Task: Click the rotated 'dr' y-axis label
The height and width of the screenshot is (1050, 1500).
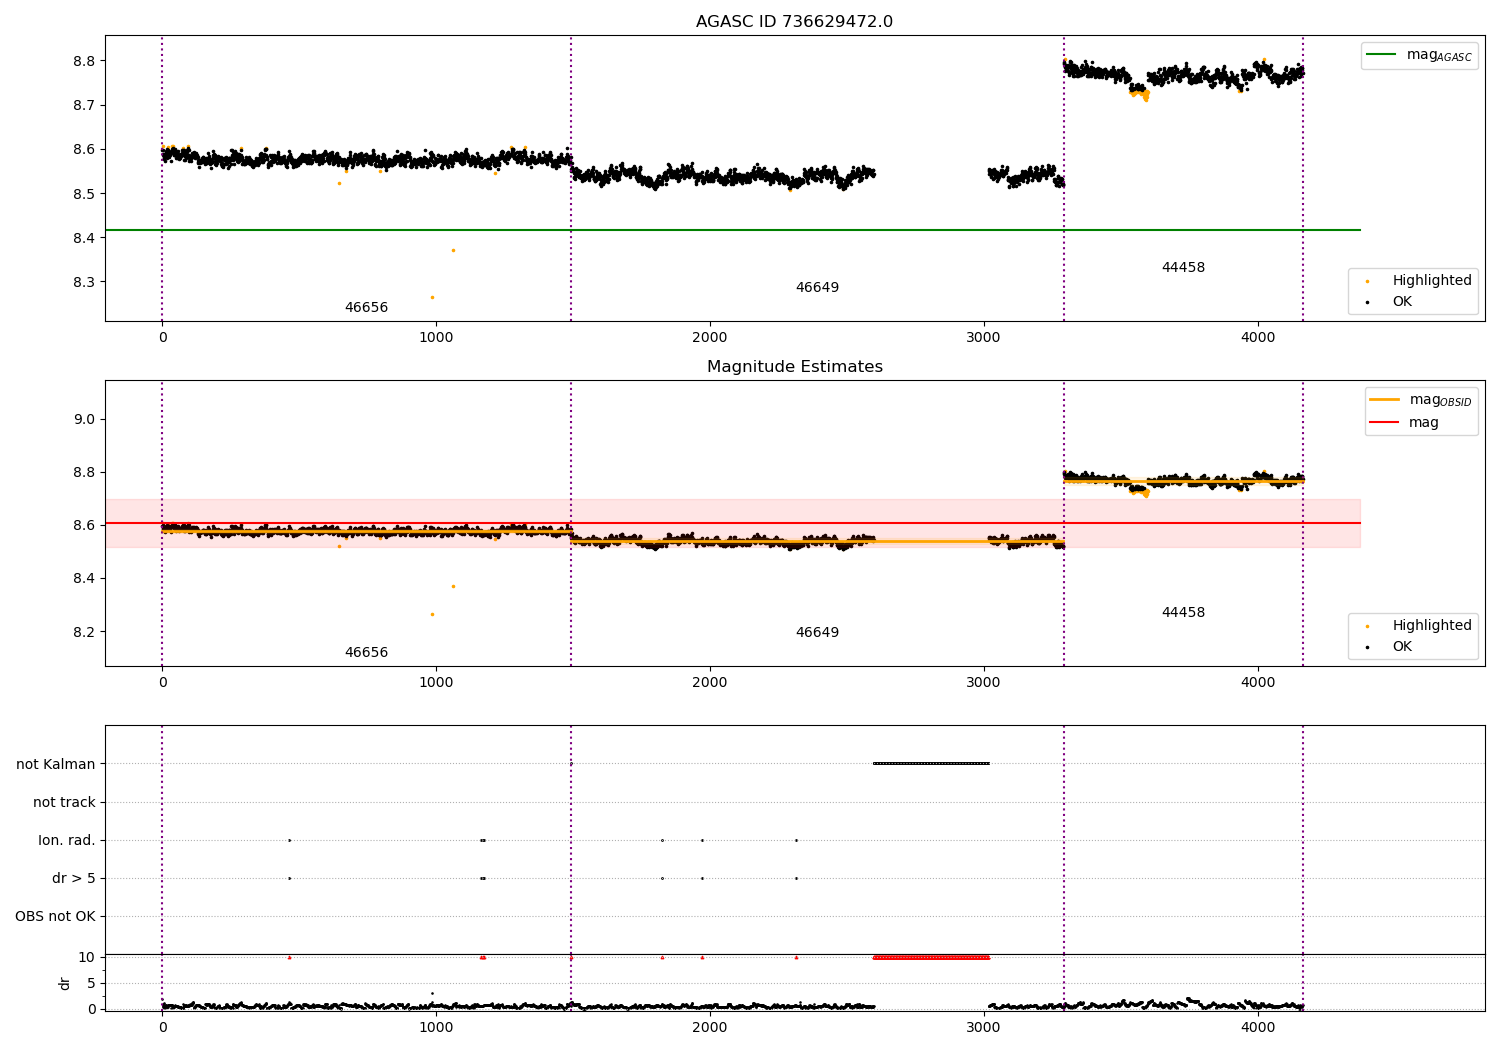Action: pos(65,983)
